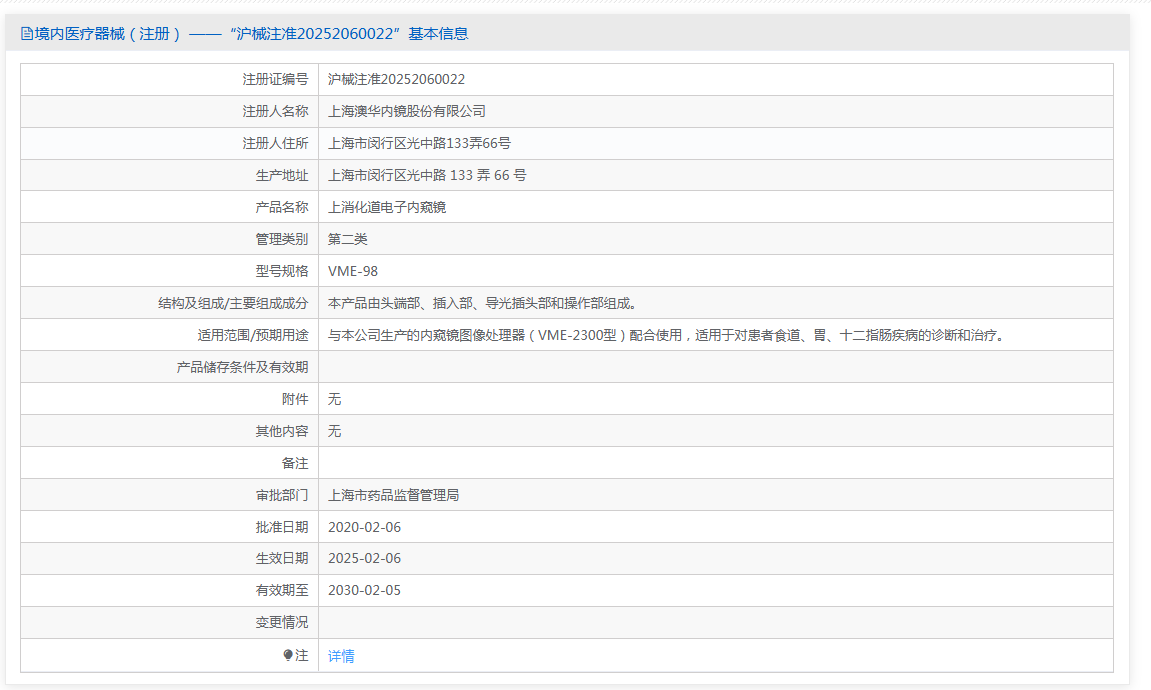
Task: Click the 批准日期 label
Action: (282, 527)
